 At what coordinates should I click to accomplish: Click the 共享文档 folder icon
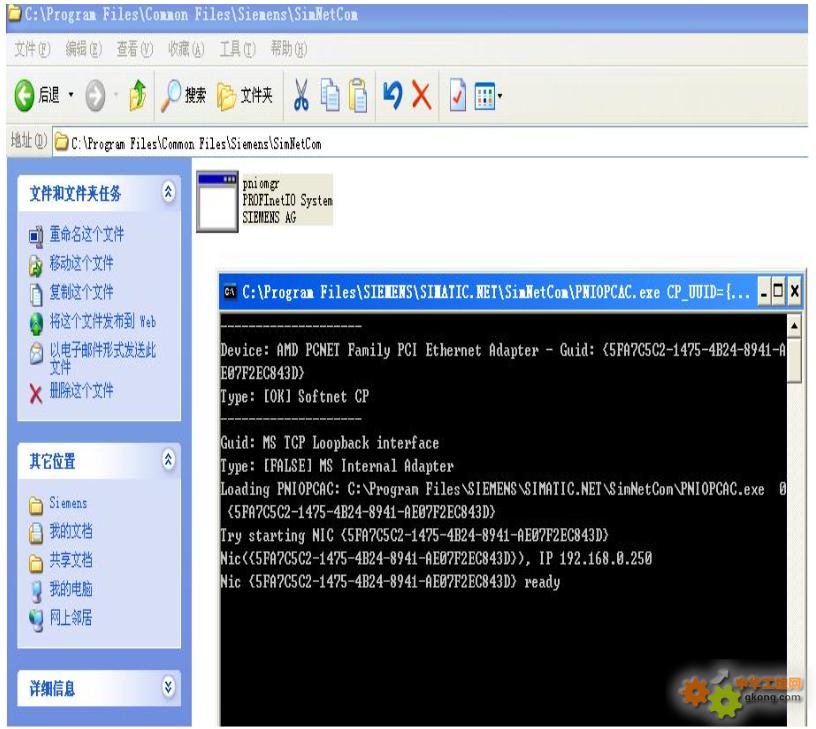(36, 562)
